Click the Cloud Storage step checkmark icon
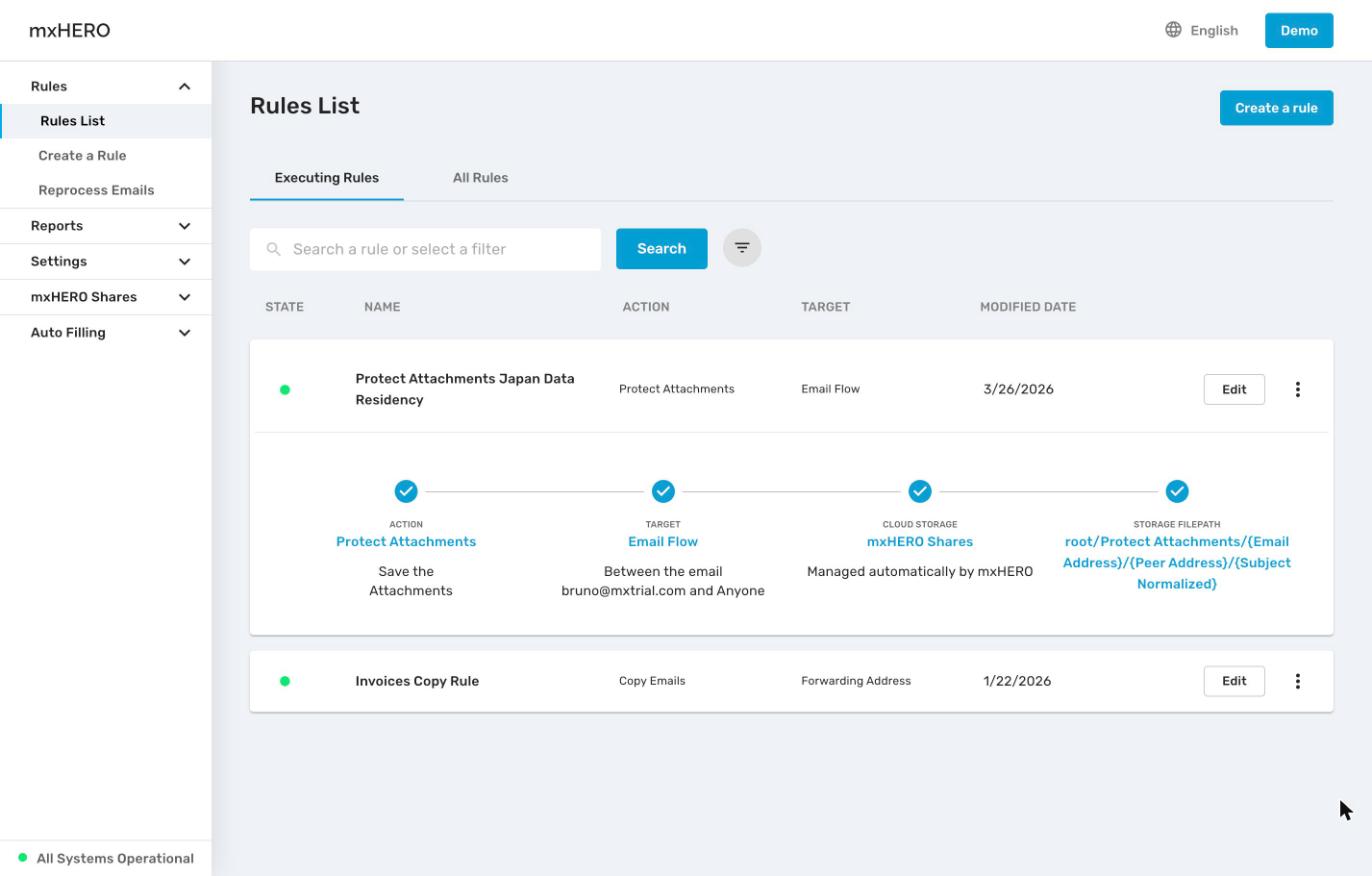This screenshot has height=876, width=1372. click(920, 491)
